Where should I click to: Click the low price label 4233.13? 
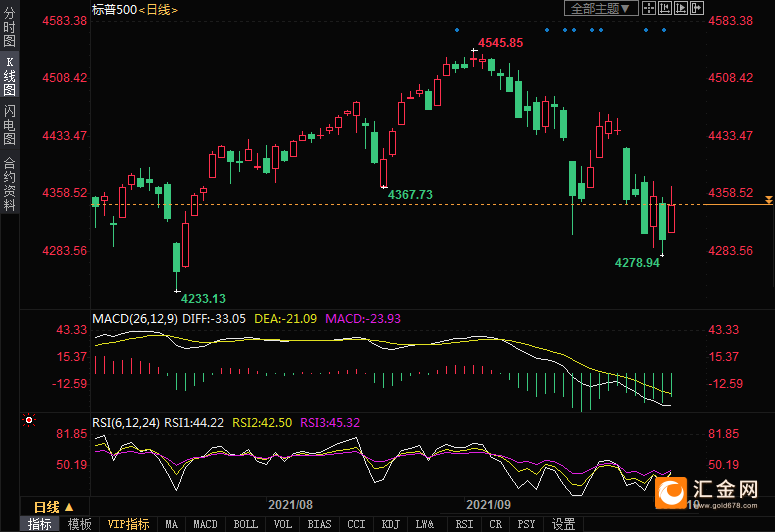point(203,299)
